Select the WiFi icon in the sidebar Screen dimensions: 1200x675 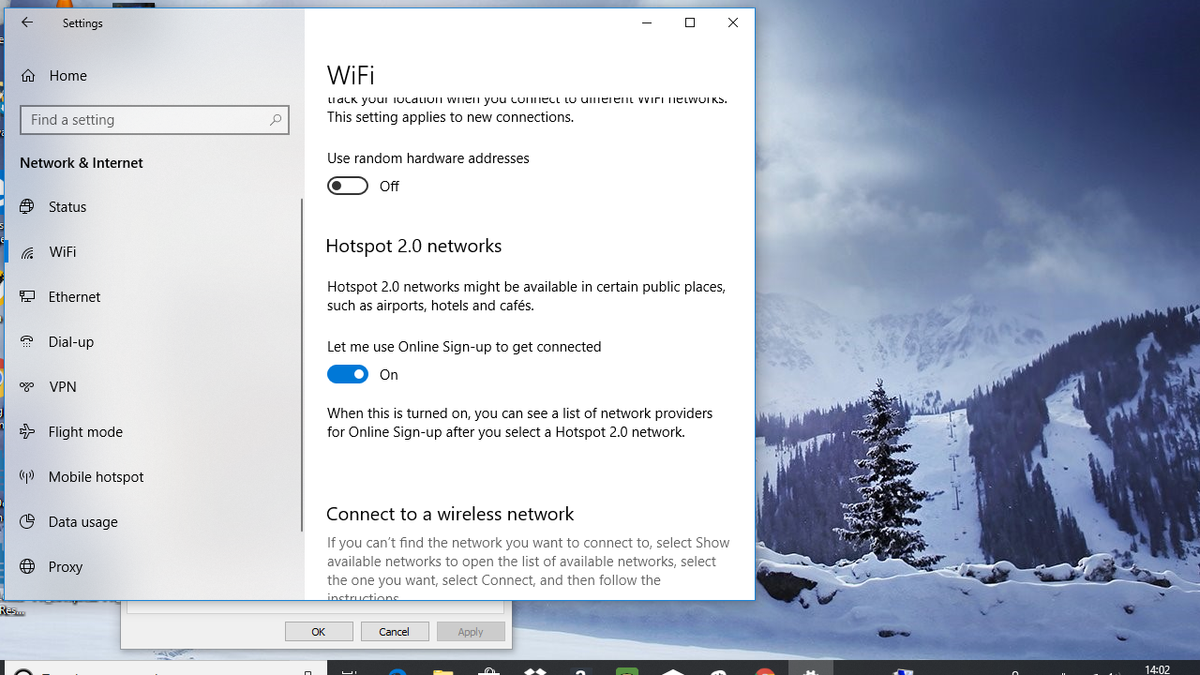27,252
